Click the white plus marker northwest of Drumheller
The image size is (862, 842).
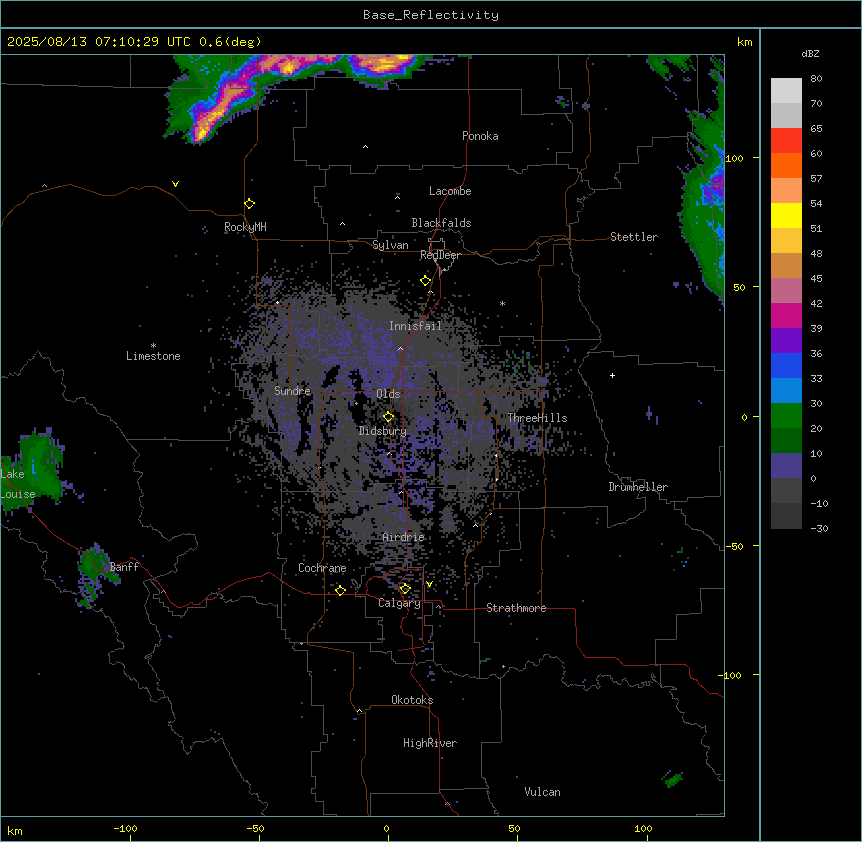coord(612,375)
